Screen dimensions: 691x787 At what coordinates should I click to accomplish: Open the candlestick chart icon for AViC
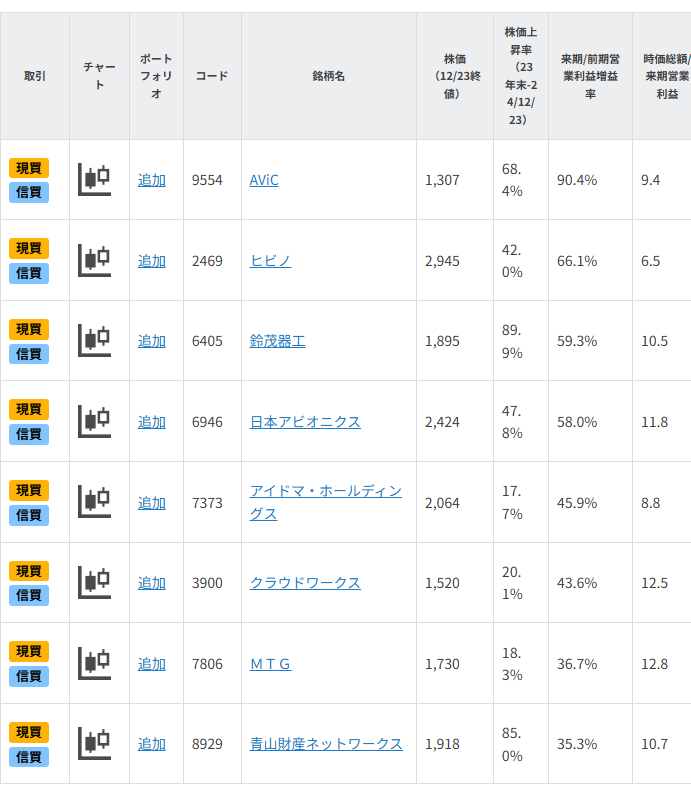(x=94, y=180)
